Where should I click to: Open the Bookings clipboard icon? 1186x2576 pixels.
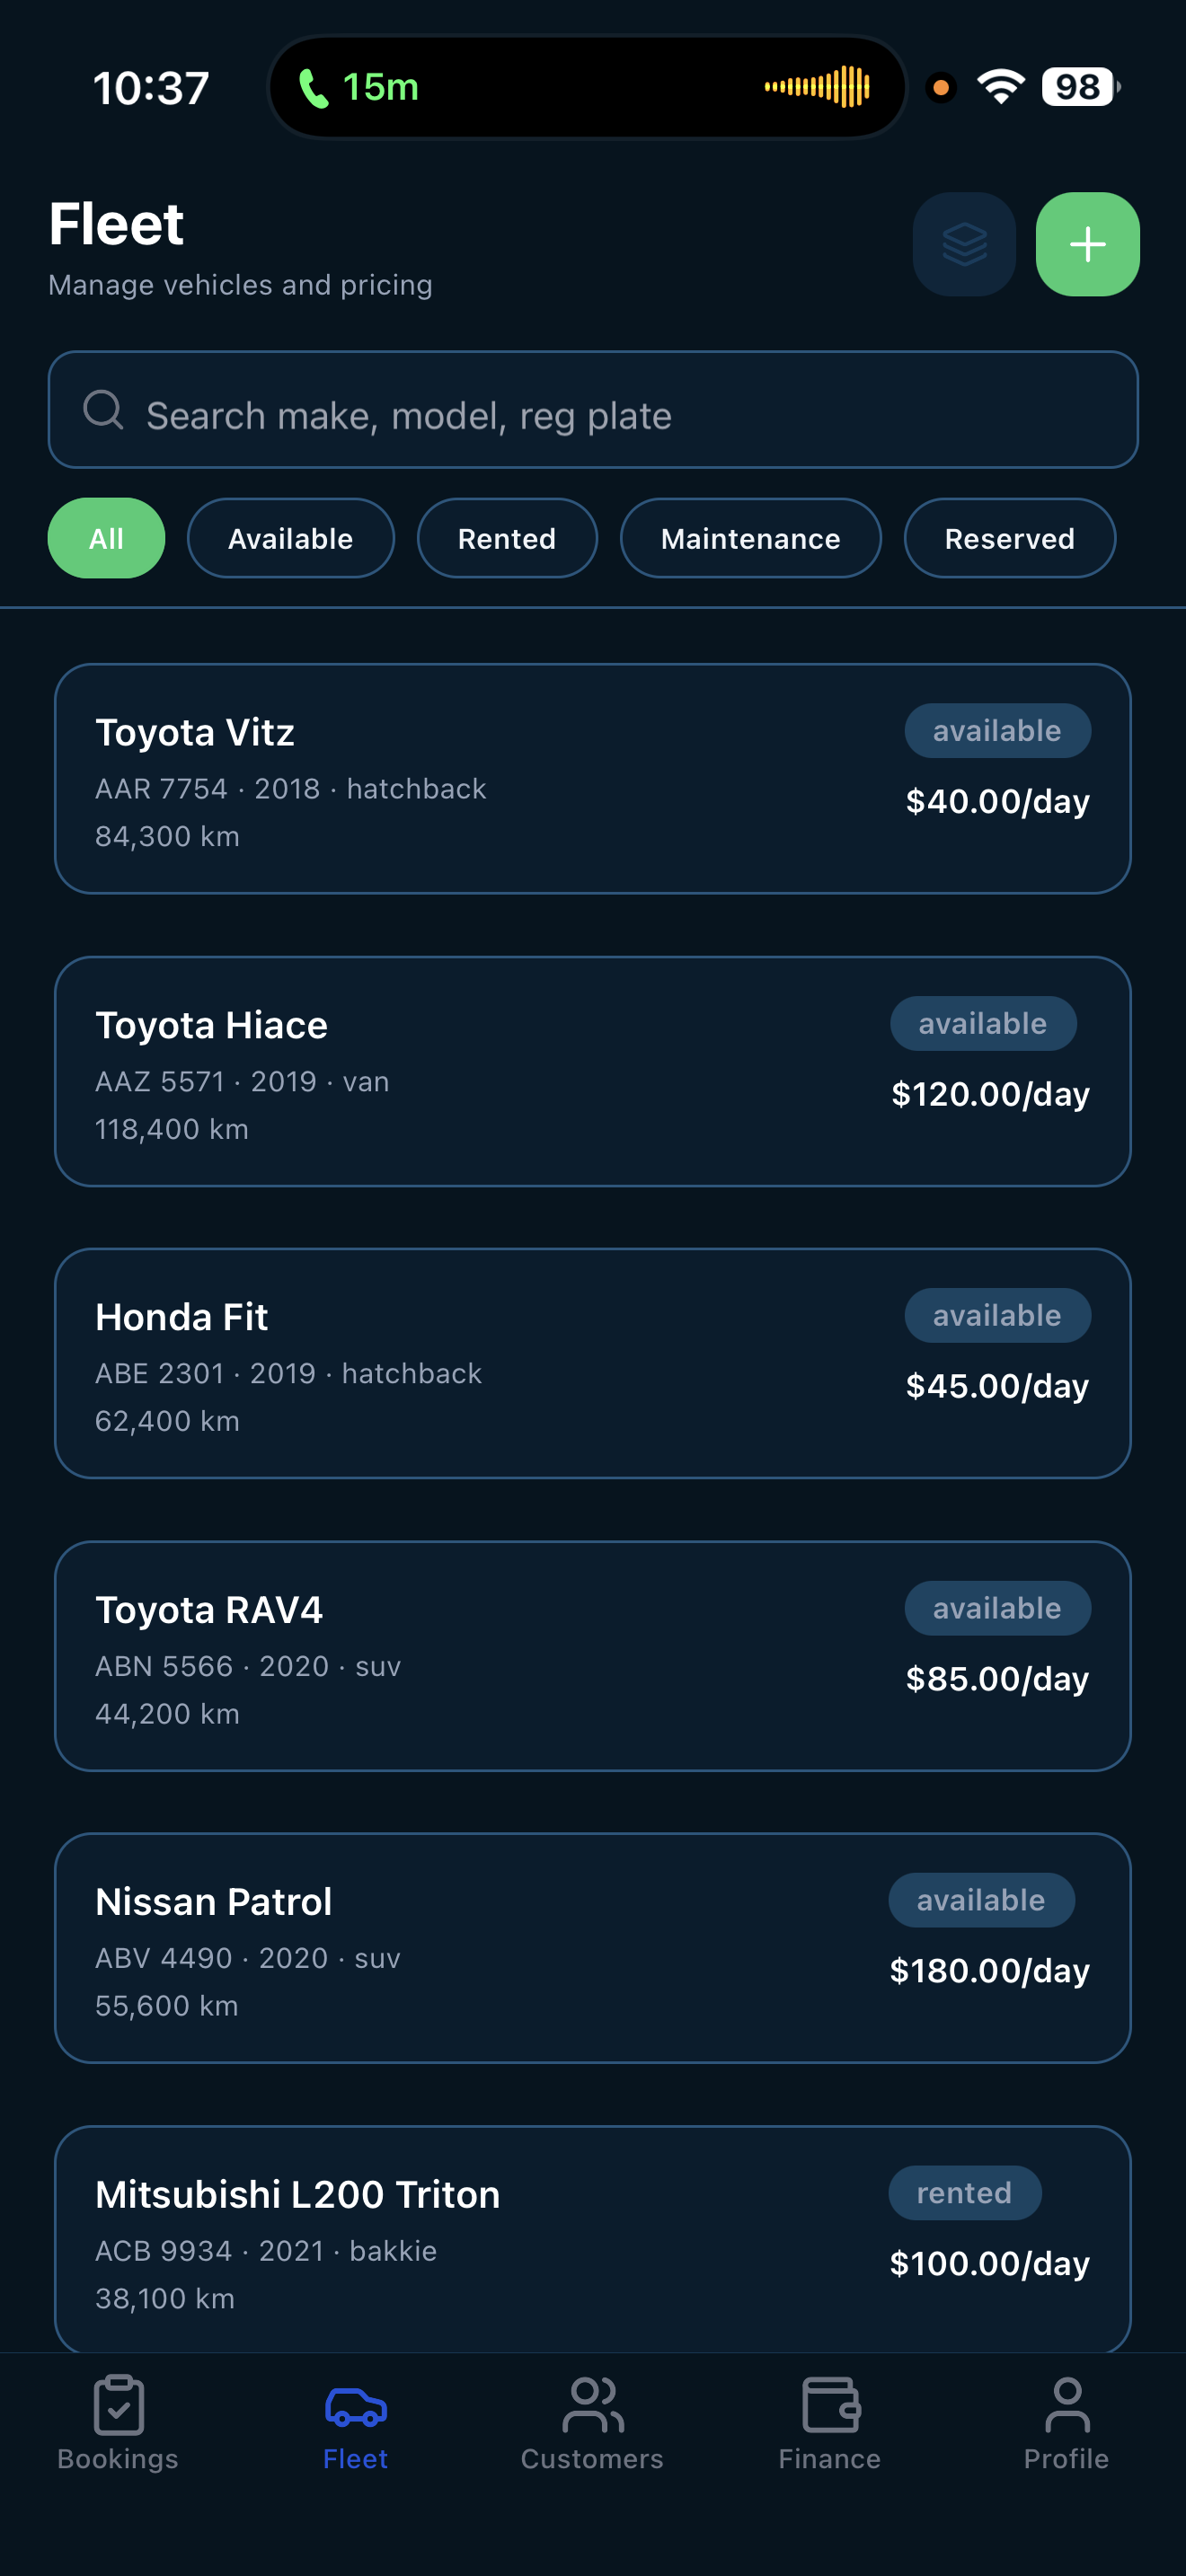(x=118, y=2406)
